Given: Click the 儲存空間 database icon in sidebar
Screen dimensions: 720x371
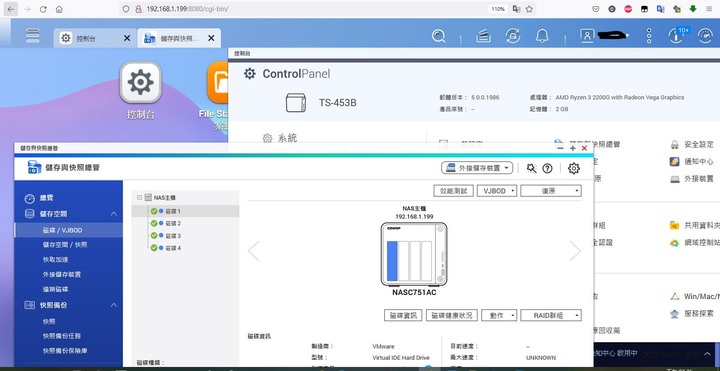Looking at the screenshot, I should [29, 214].
